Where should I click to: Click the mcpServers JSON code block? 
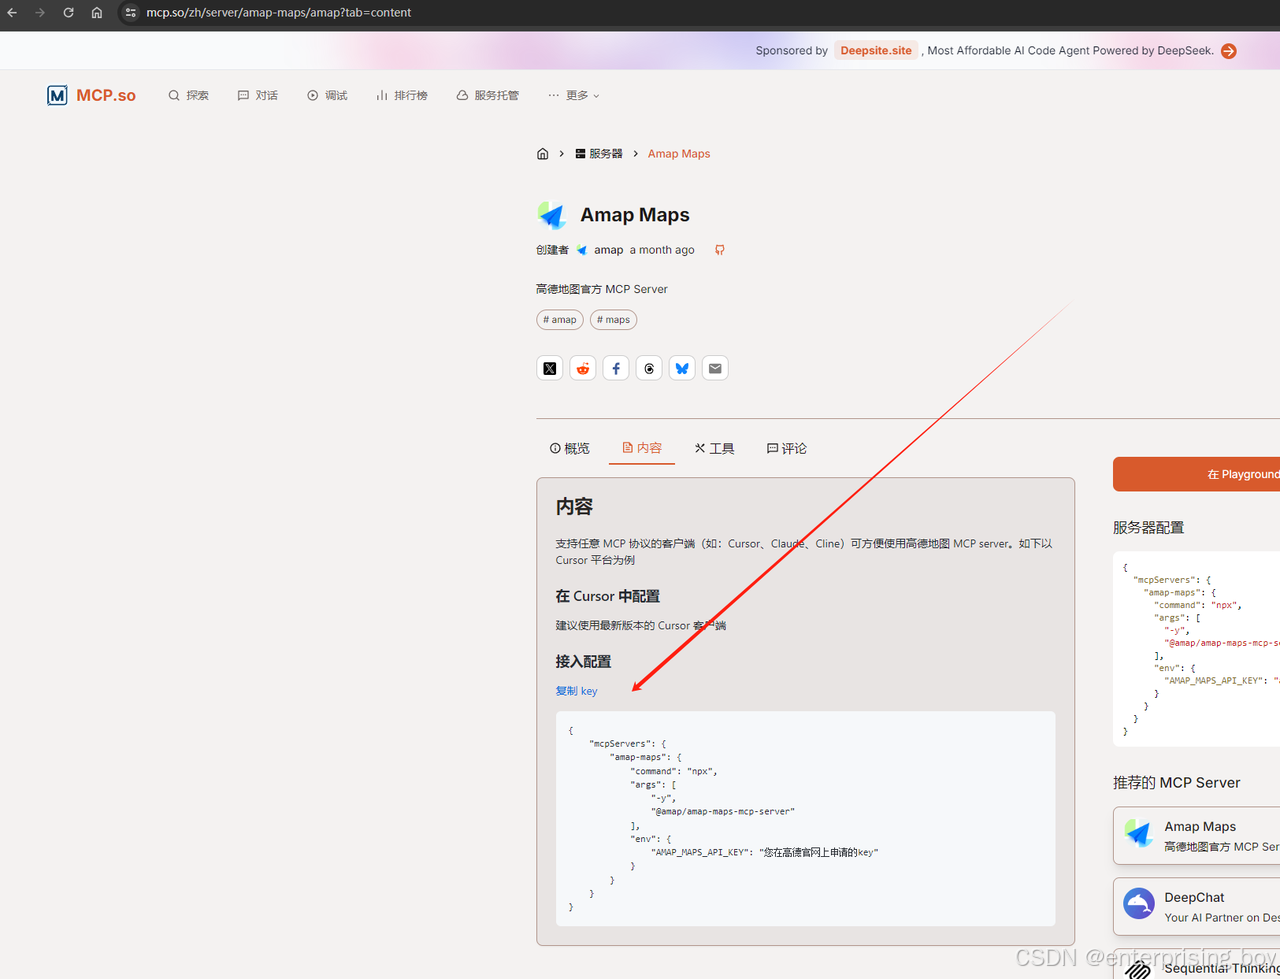click(806, 819)
